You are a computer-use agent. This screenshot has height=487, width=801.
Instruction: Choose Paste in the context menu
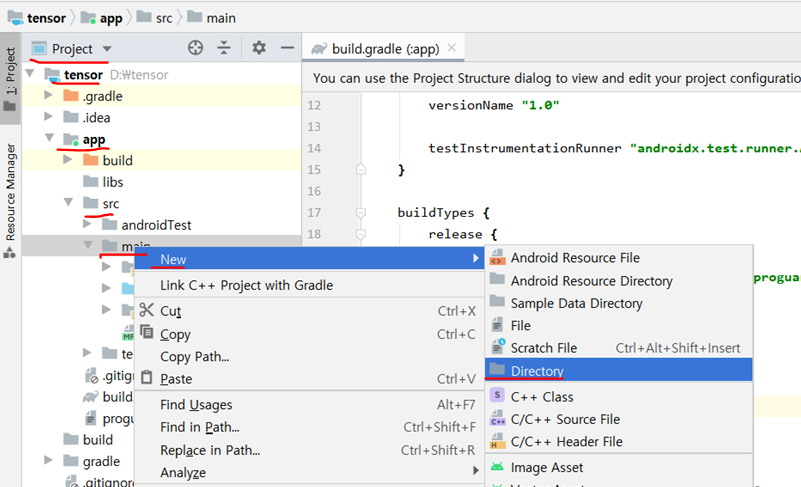[310, 379]
